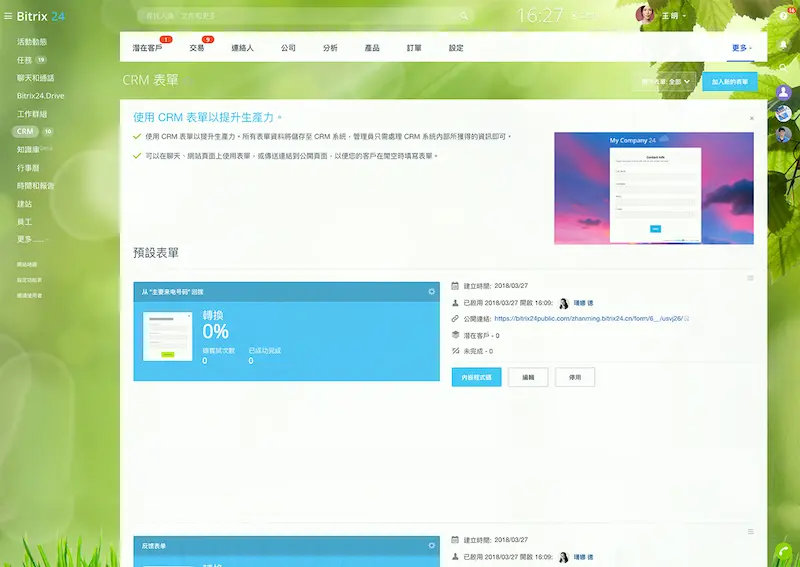The image size is (800, 567).
Task: Open the 分析 tab
Action: (330, 48)
